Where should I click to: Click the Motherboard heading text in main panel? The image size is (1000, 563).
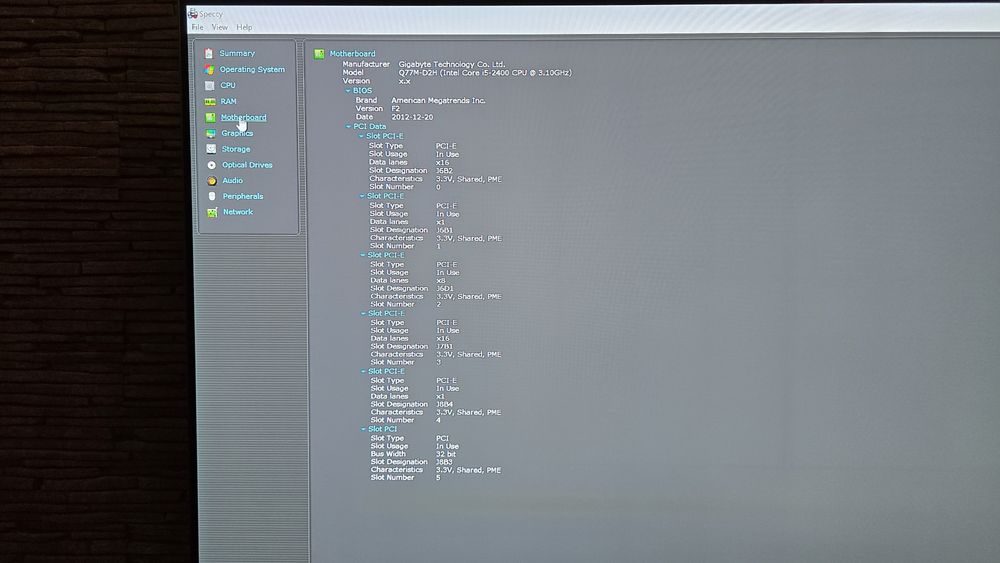(x=352, y=54)
